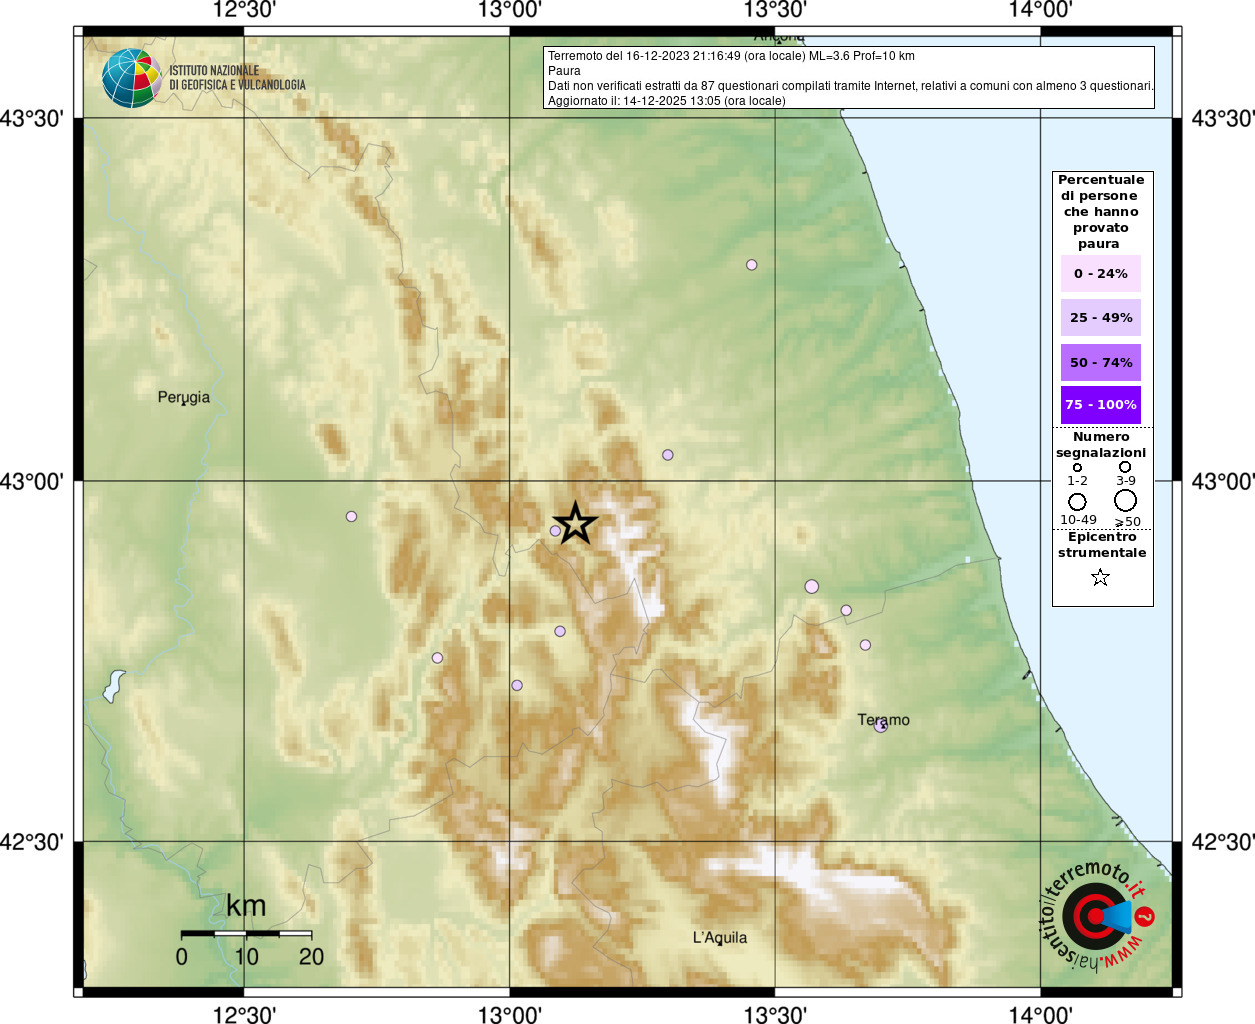Click the black-and-white km scale bar
The width and height of the screenshot is (1255, 1024).
pos(246,933)
